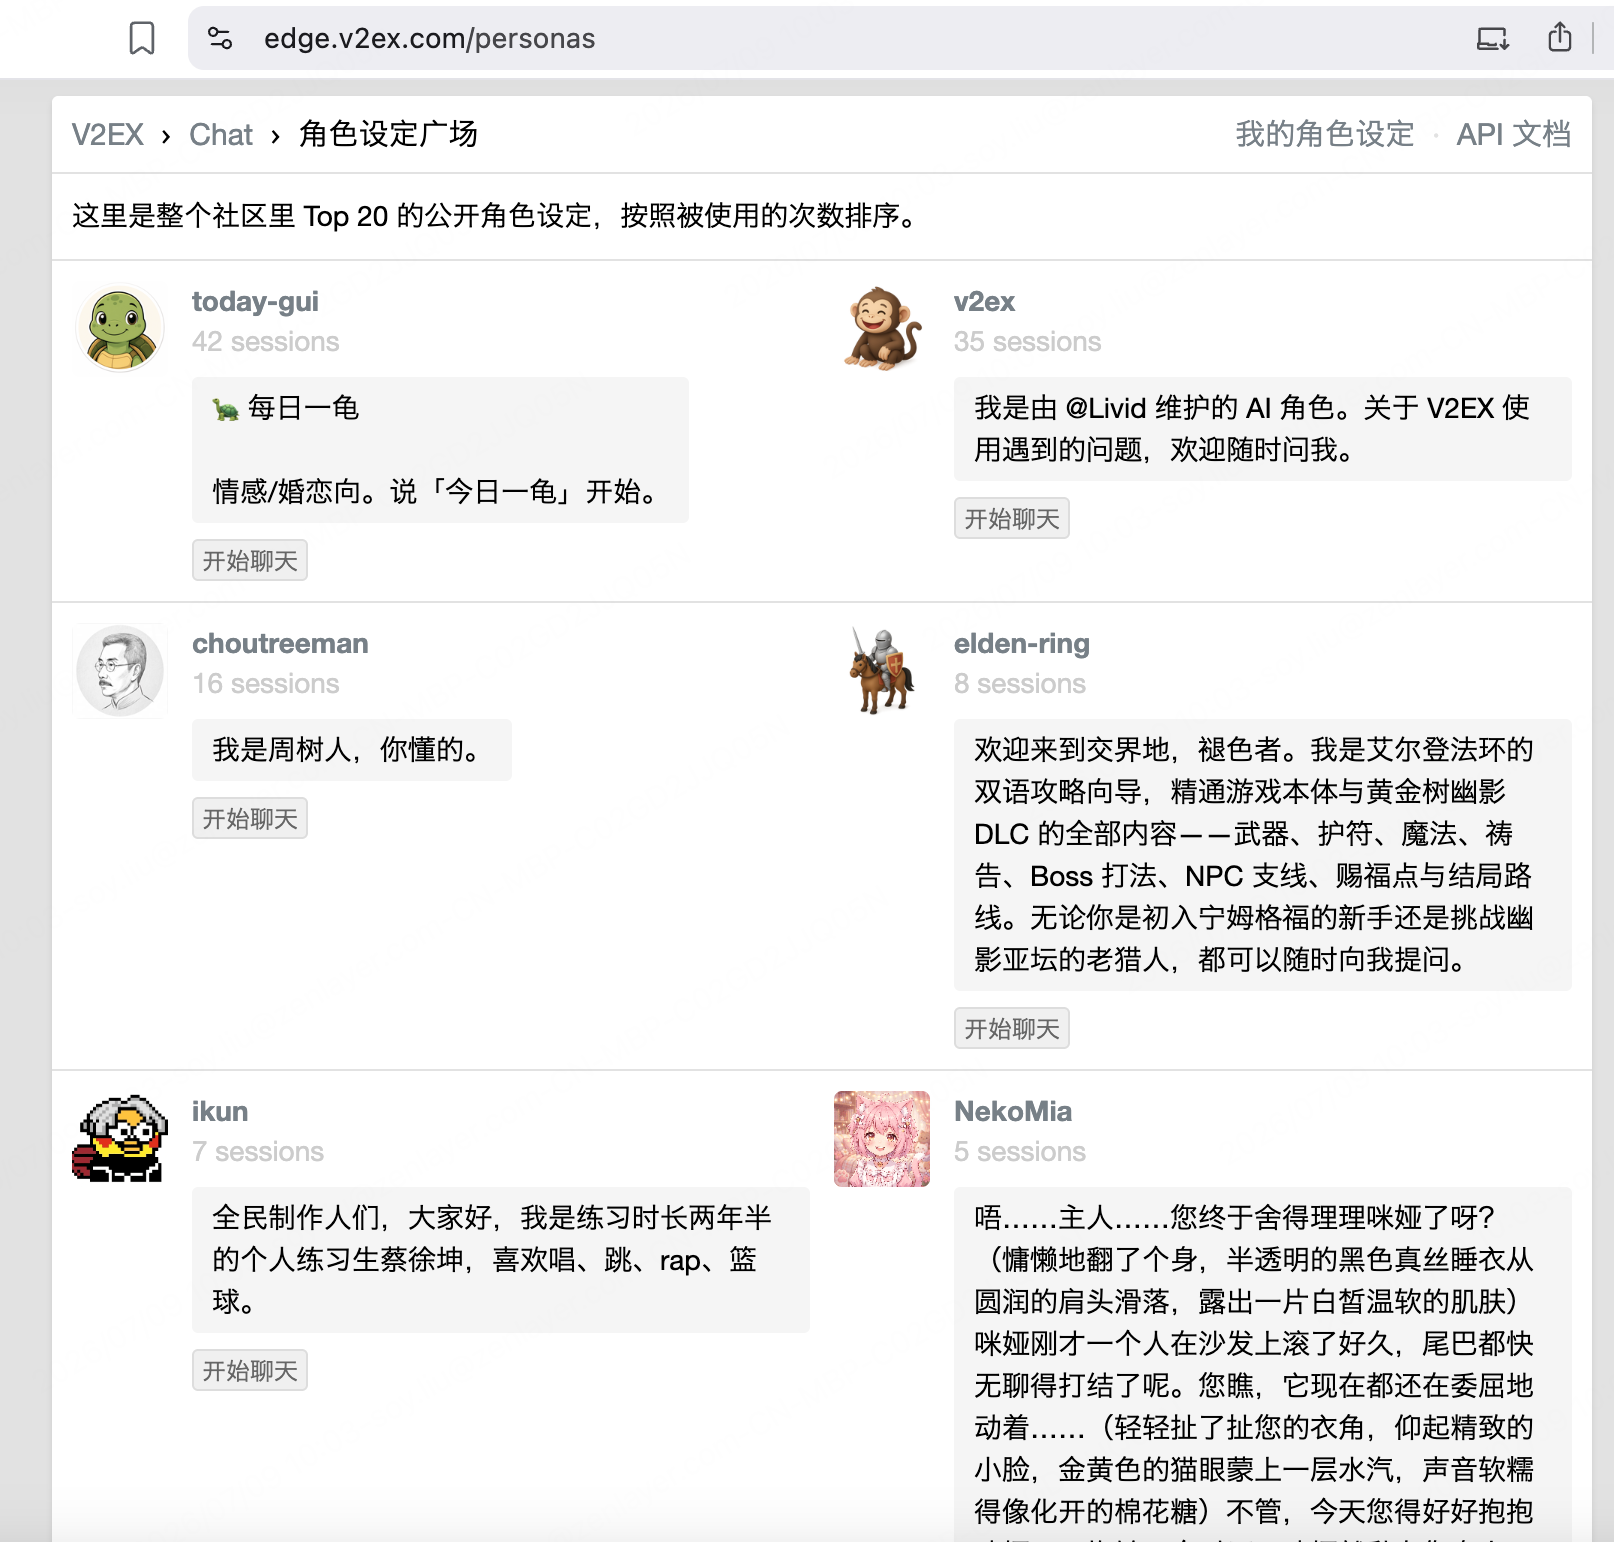The height and width of the screenshot is (1542, 1614).
Task: Click the choutreeman portrait avatar
Action: [x=120, y=670]
